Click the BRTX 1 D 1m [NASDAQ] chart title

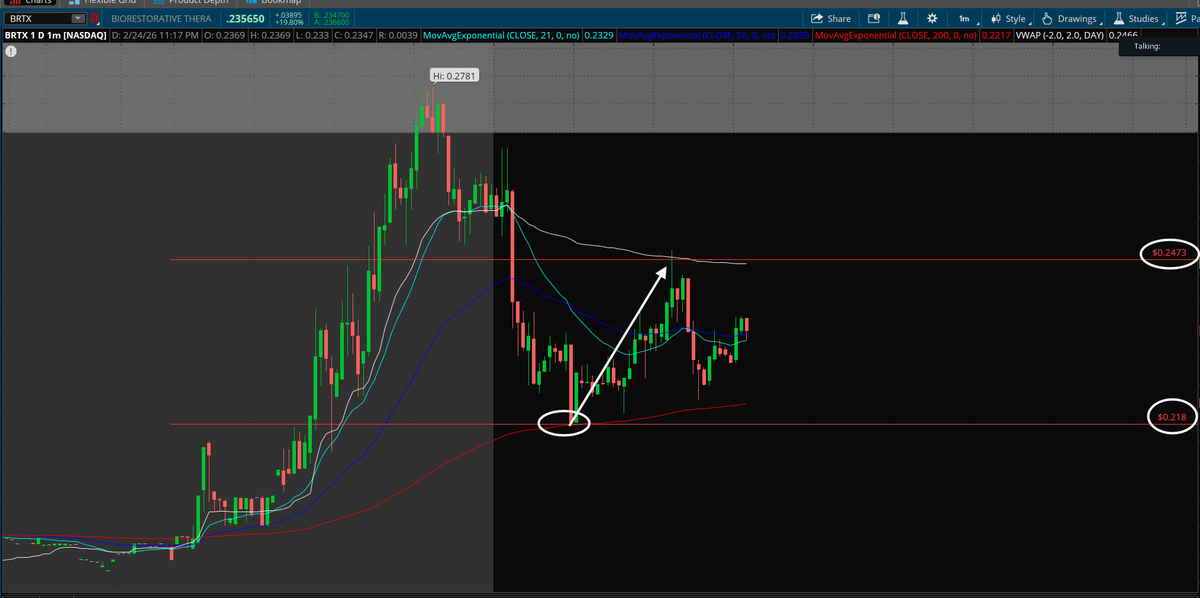point(55,35)
